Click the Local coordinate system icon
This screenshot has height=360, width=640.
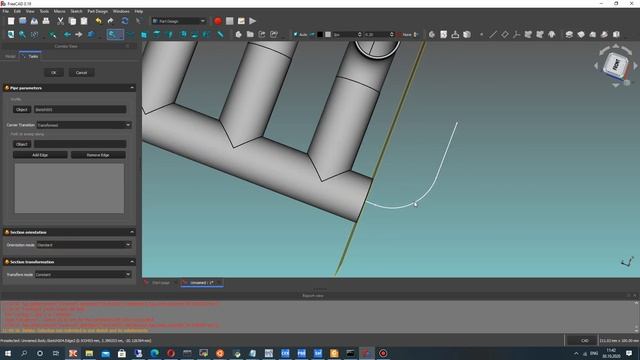516,35
